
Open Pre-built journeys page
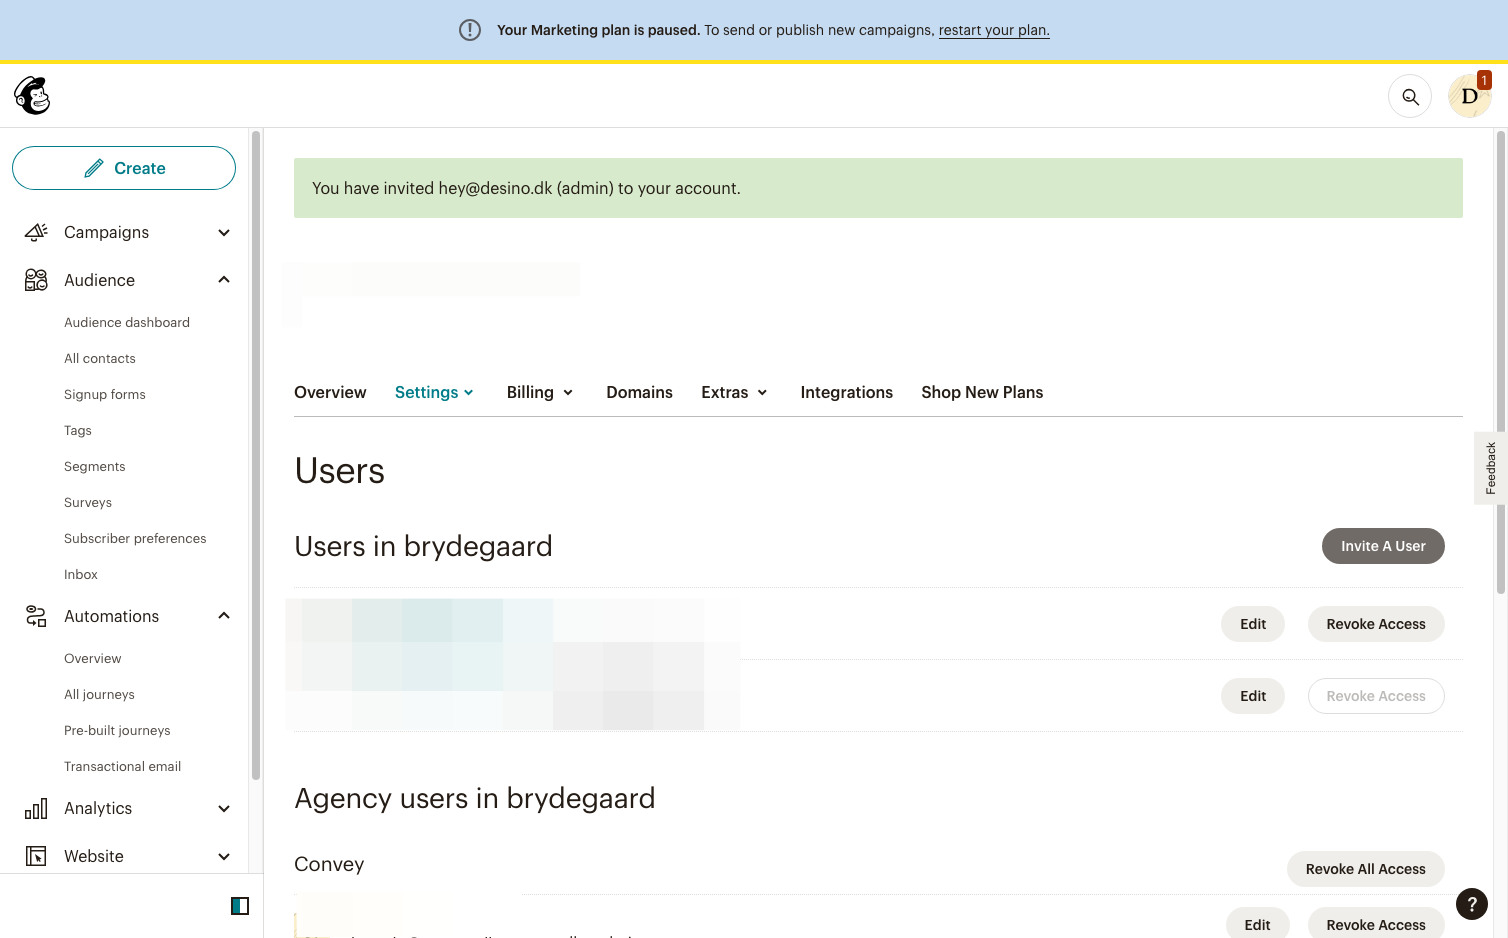[117, 730]
